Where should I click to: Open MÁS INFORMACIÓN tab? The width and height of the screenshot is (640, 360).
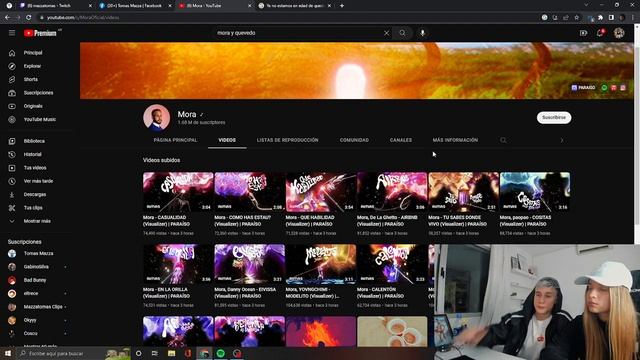[455, 140]
